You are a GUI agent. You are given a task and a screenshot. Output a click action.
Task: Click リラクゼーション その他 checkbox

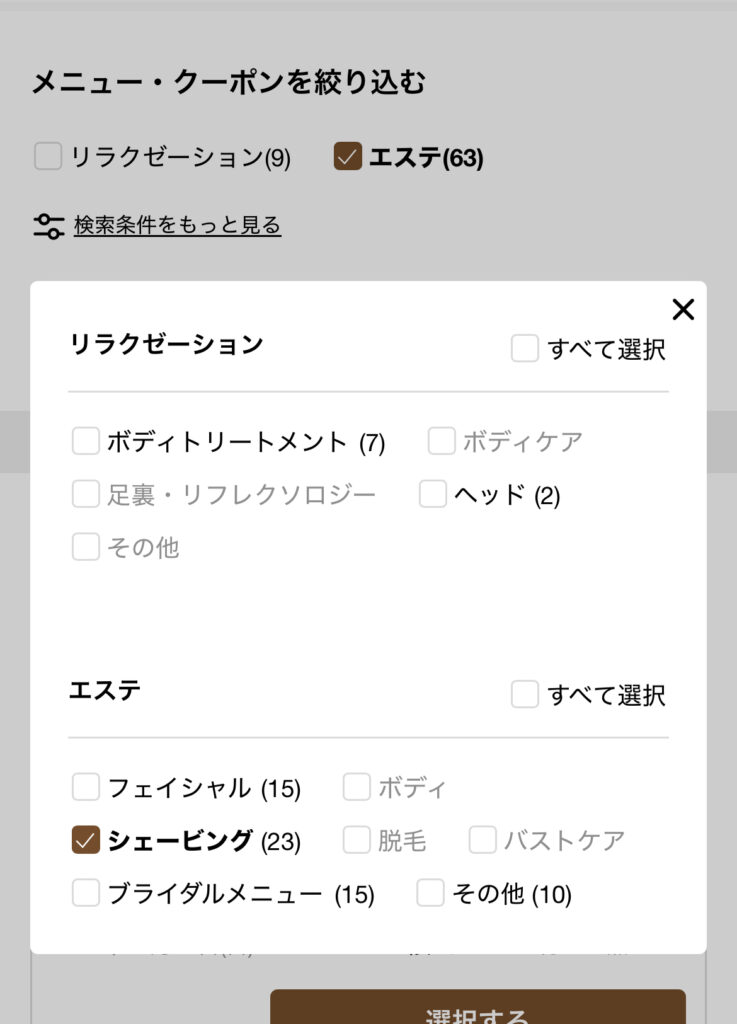coord(86,547)
